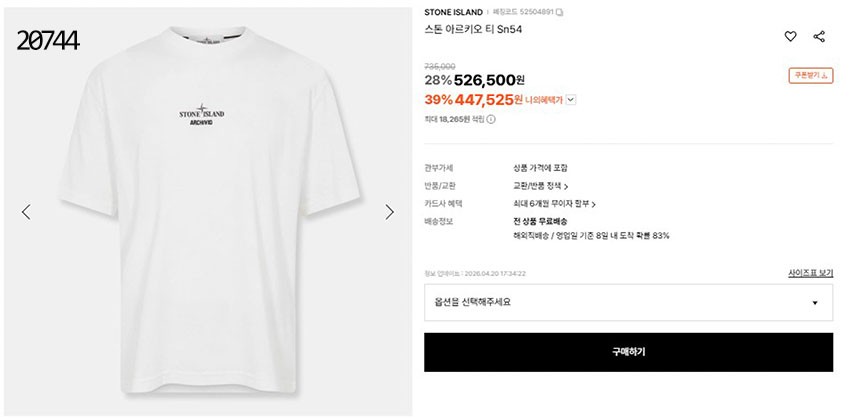The height and width of the screenshot is (419, 860).
Task: Click the white Stone Island t-shirt image
Action: (x=207, y=210)
